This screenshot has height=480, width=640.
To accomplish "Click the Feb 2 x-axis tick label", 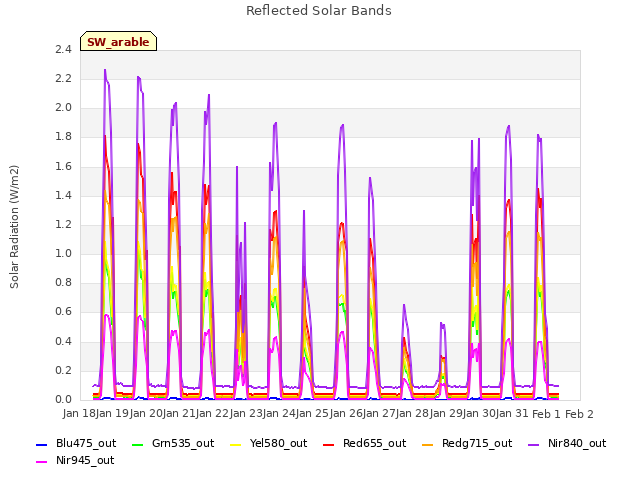I will [x=579, y=414].
